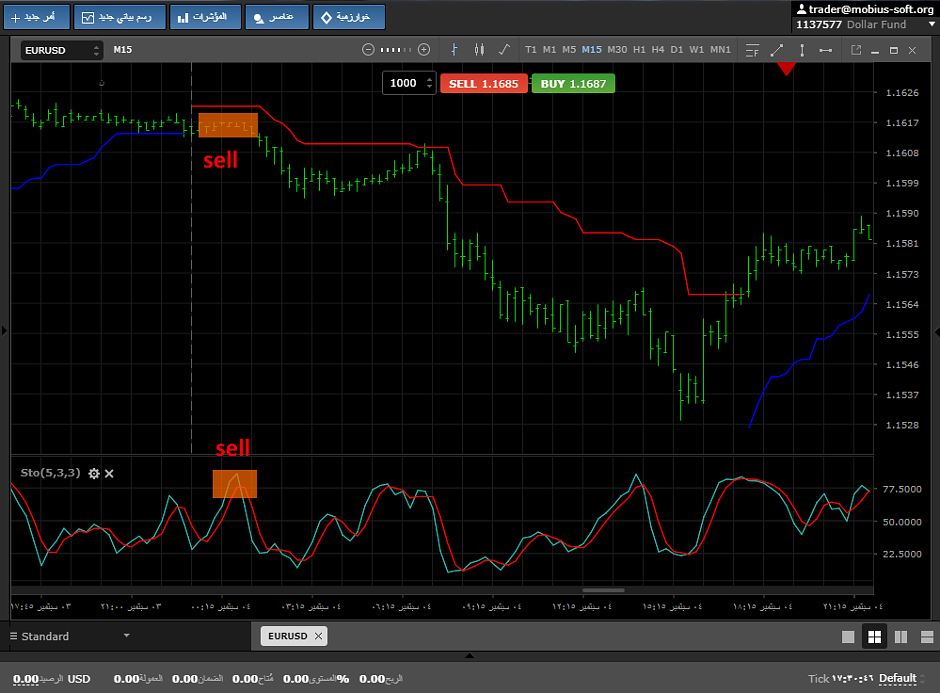The image size is (940, 693).
Task: Switch to candlestick chart type
Action: pos(479,50)
